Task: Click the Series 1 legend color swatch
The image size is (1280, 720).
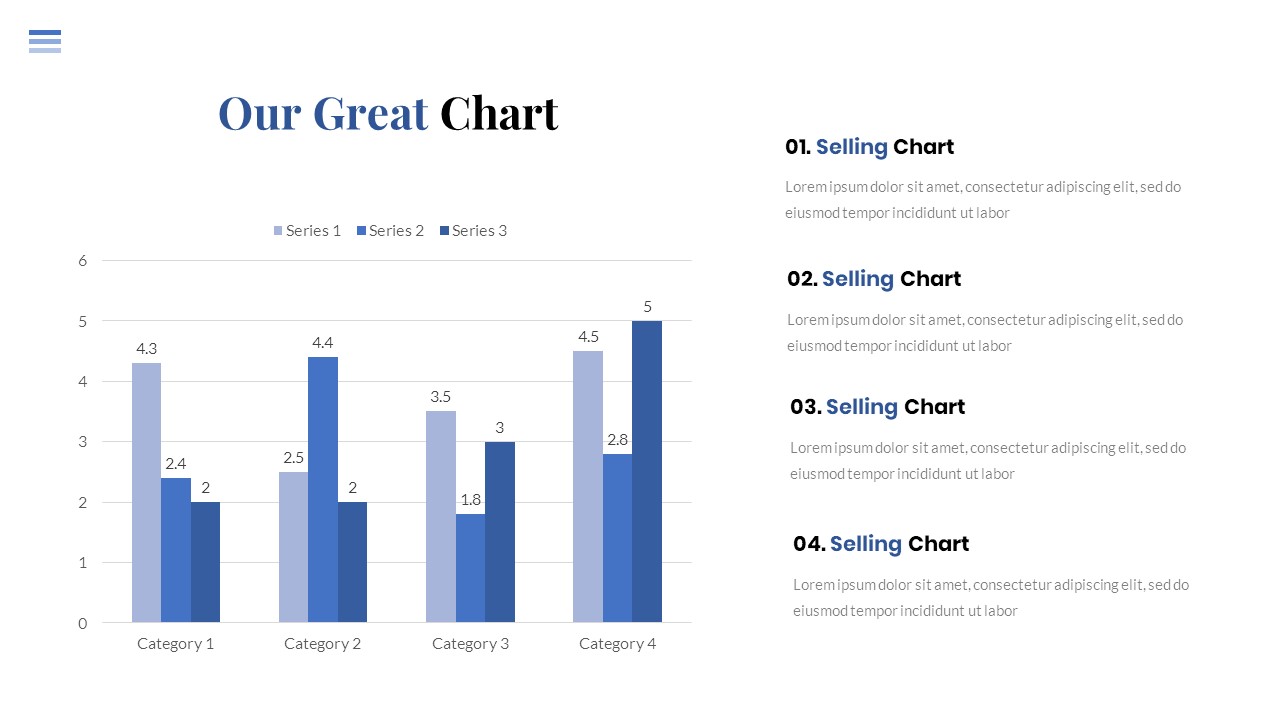Action: [x=278, y=231]
